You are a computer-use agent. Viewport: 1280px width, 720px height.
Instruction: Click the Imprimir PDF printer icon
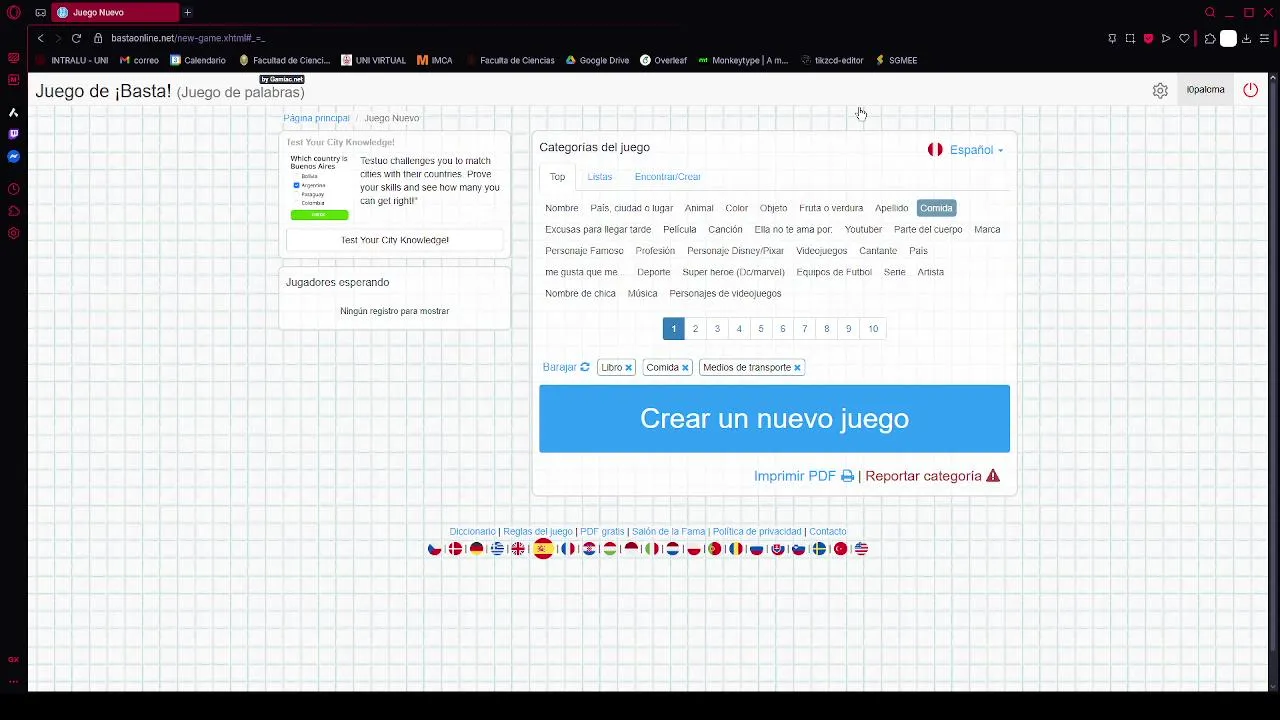pos(847,476)
